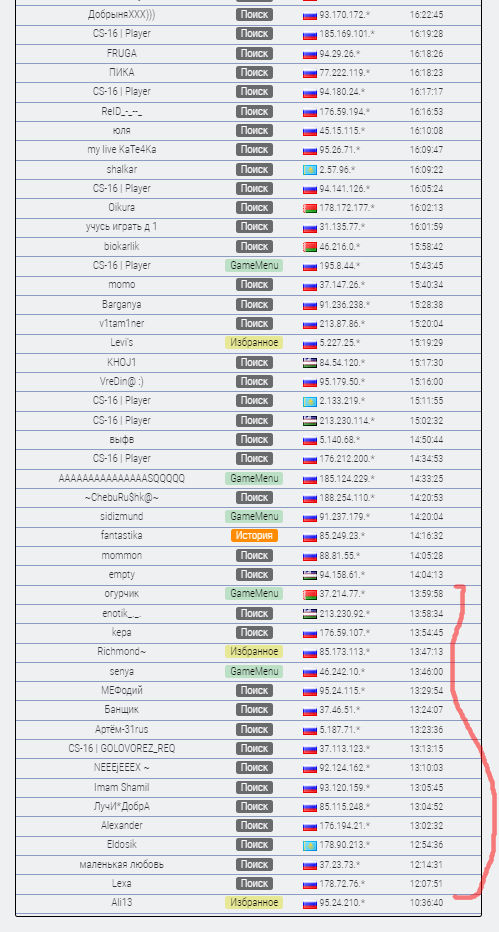Click the Kazakhstan flag beside Eldosik
This screenshot has height=932, width=499.
[x=309, y=845]
